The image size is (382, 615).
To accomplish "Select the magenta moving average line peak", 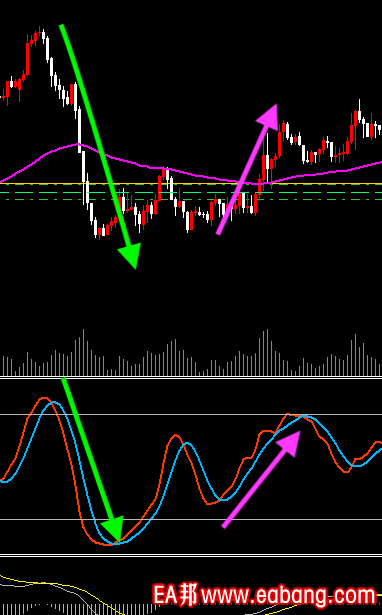I will point(77,144).
